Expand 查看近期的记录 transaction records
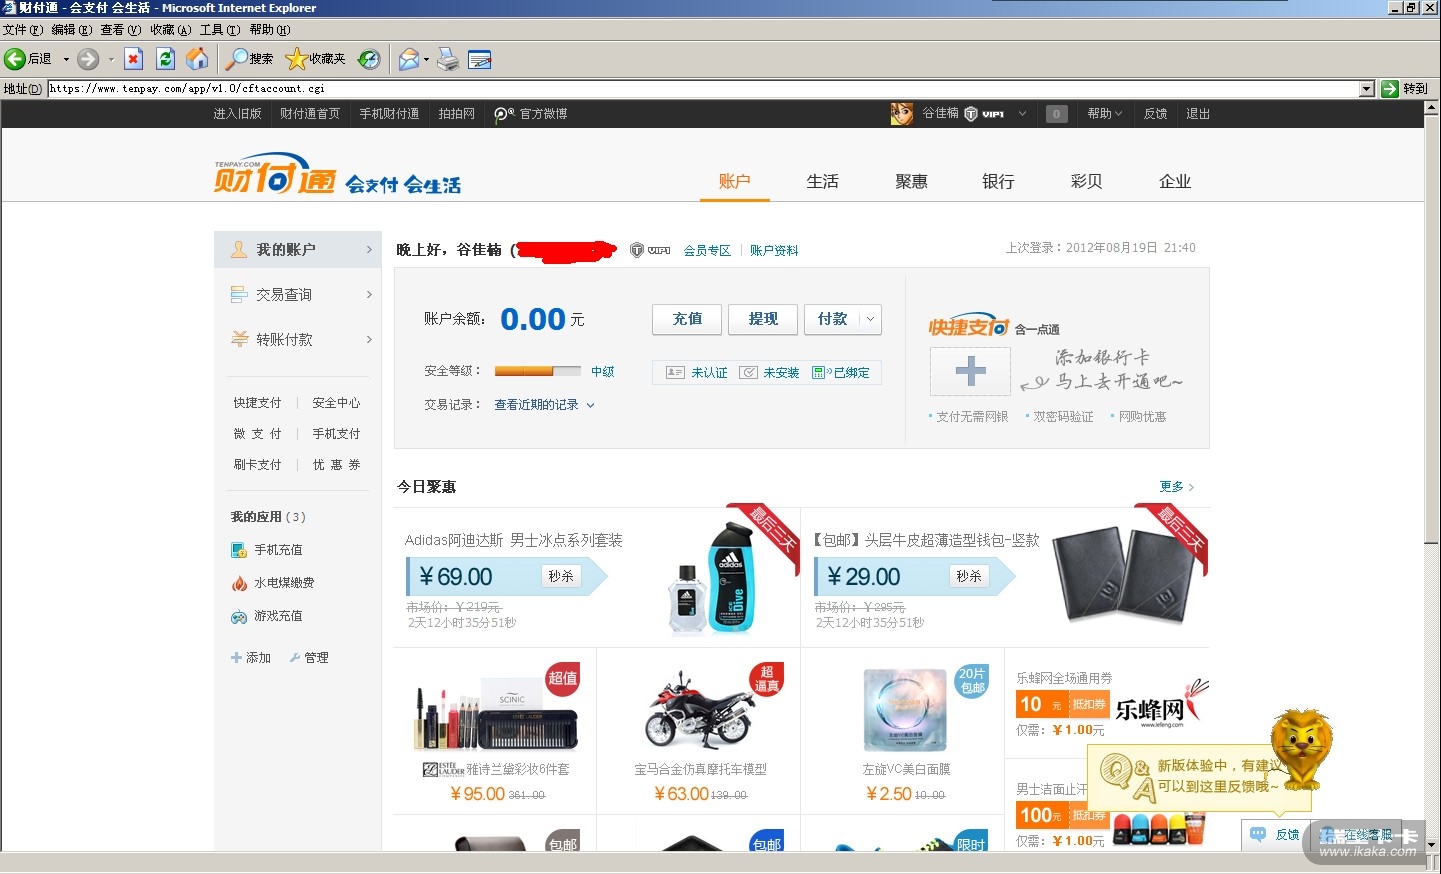 click(545, 405)
